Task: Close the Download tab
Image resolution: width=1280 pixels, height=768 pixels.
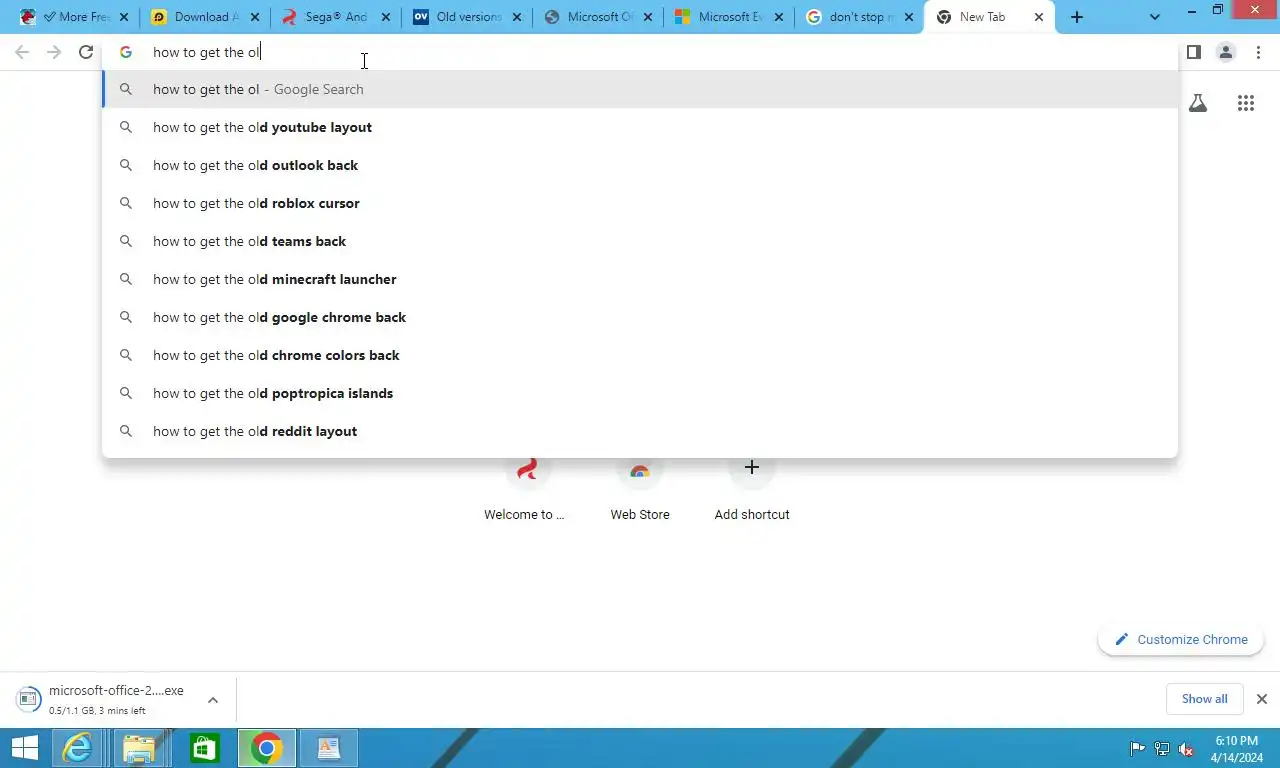Action: [255, 17]
